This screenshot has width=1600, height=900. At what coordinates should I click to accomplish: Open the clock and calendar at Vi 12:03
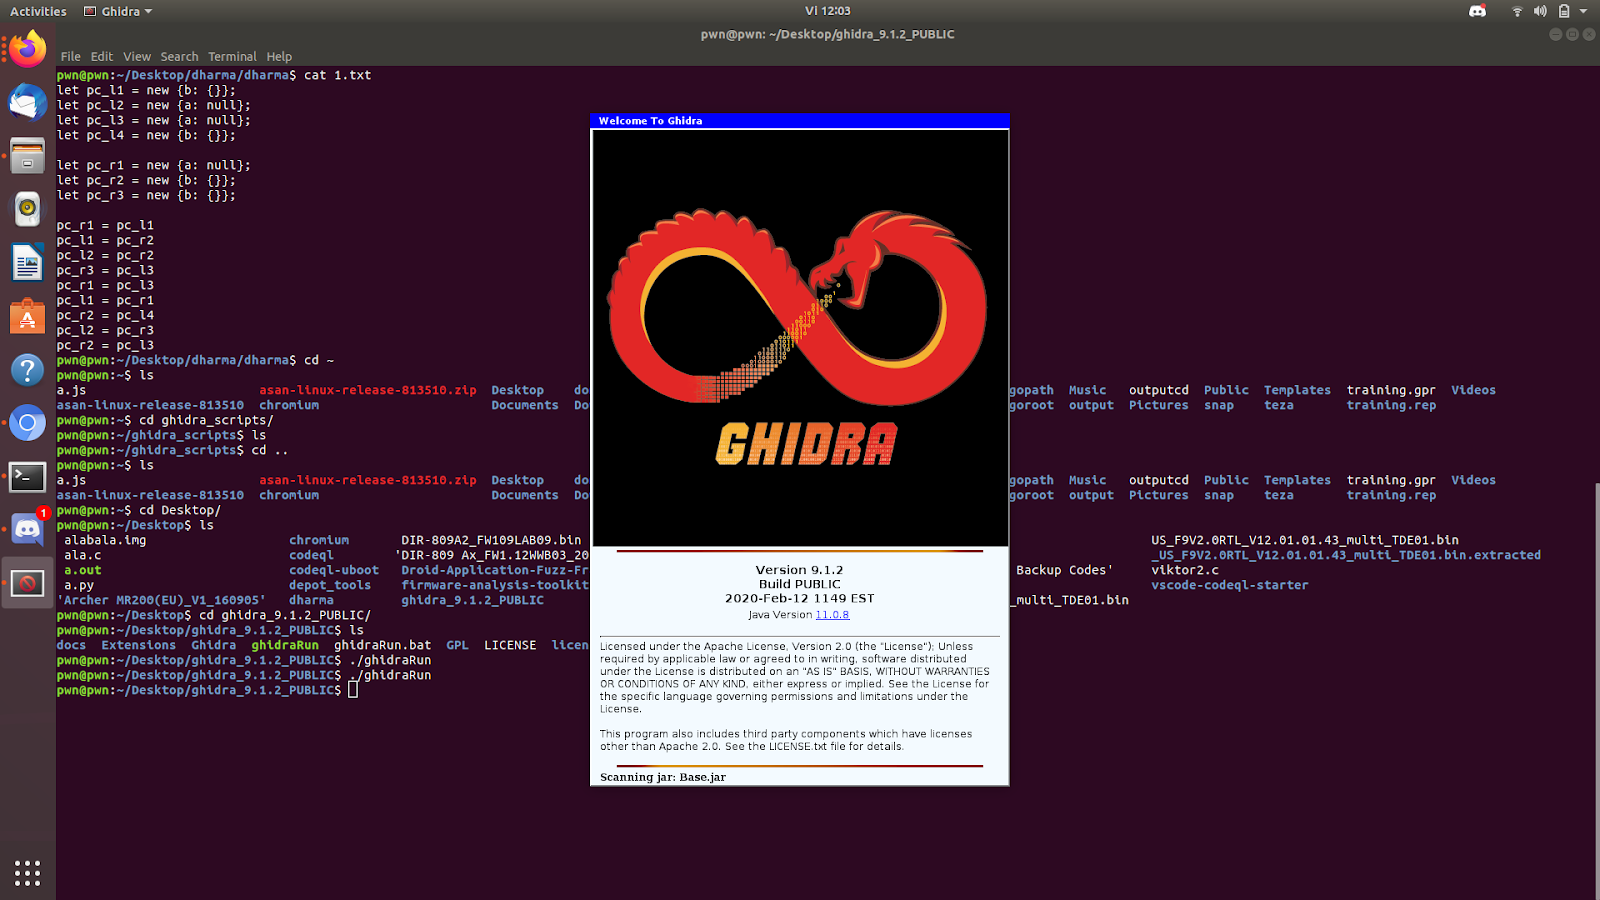(x=827, y=11)
